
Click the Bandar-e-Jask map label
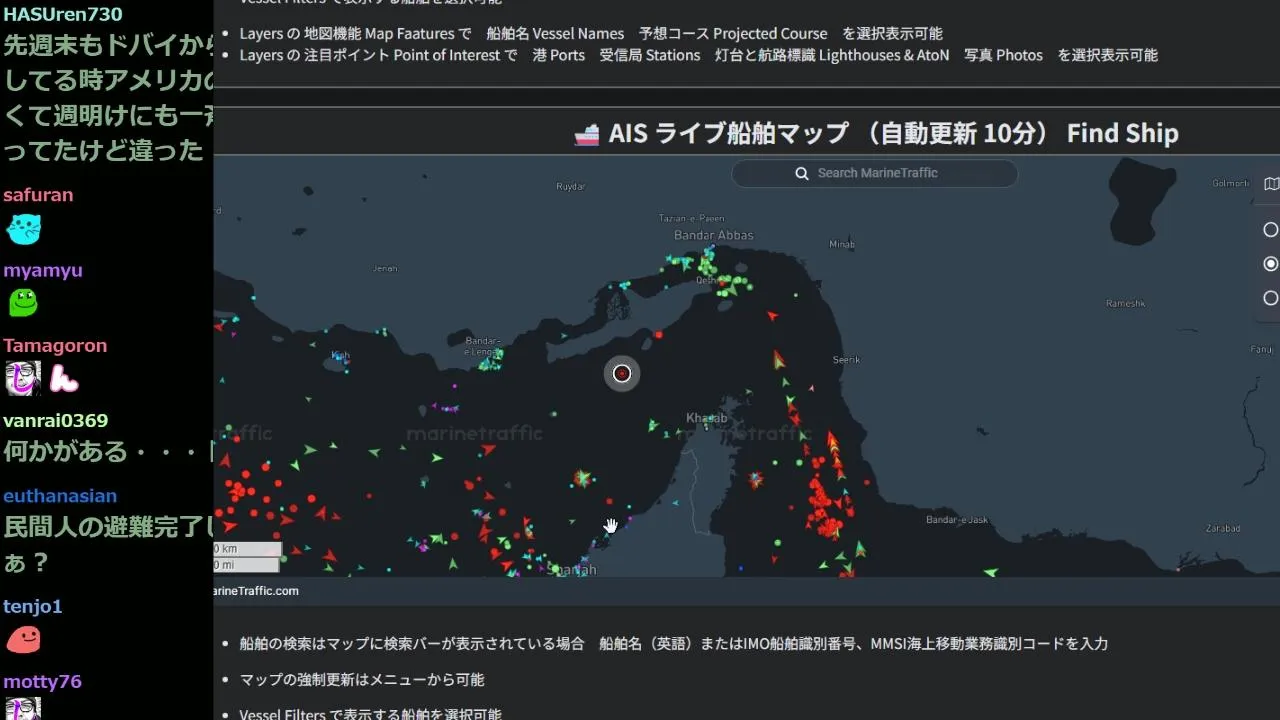point(957,520)
